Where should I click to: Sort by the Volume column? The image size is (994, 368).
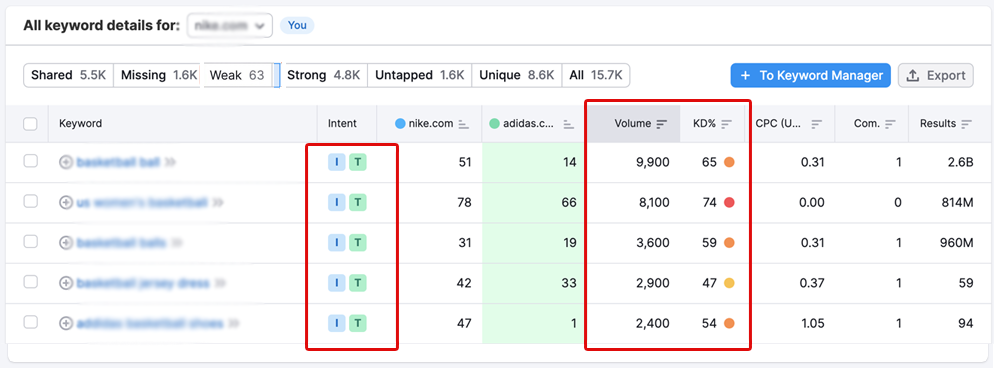tap(661, 124)
